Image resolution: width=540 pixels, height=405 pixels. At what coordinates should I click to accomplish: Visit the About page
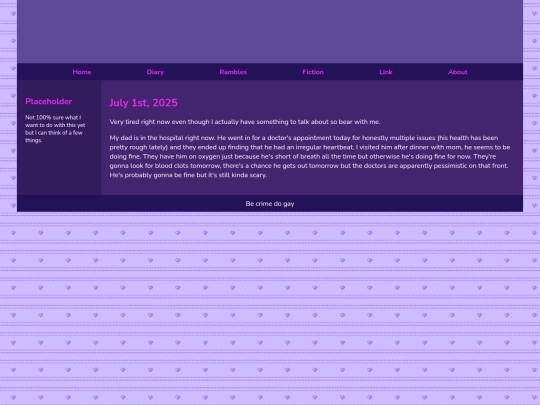tap(458, 72)
